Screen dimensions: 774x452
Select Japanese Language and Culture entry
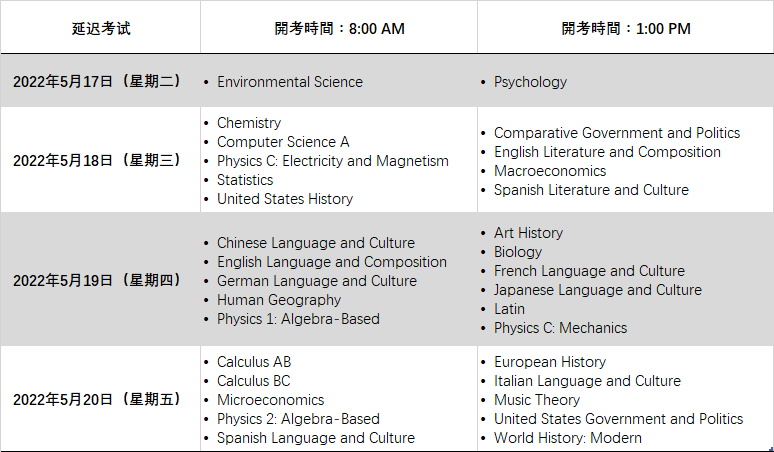click(598, 290)
